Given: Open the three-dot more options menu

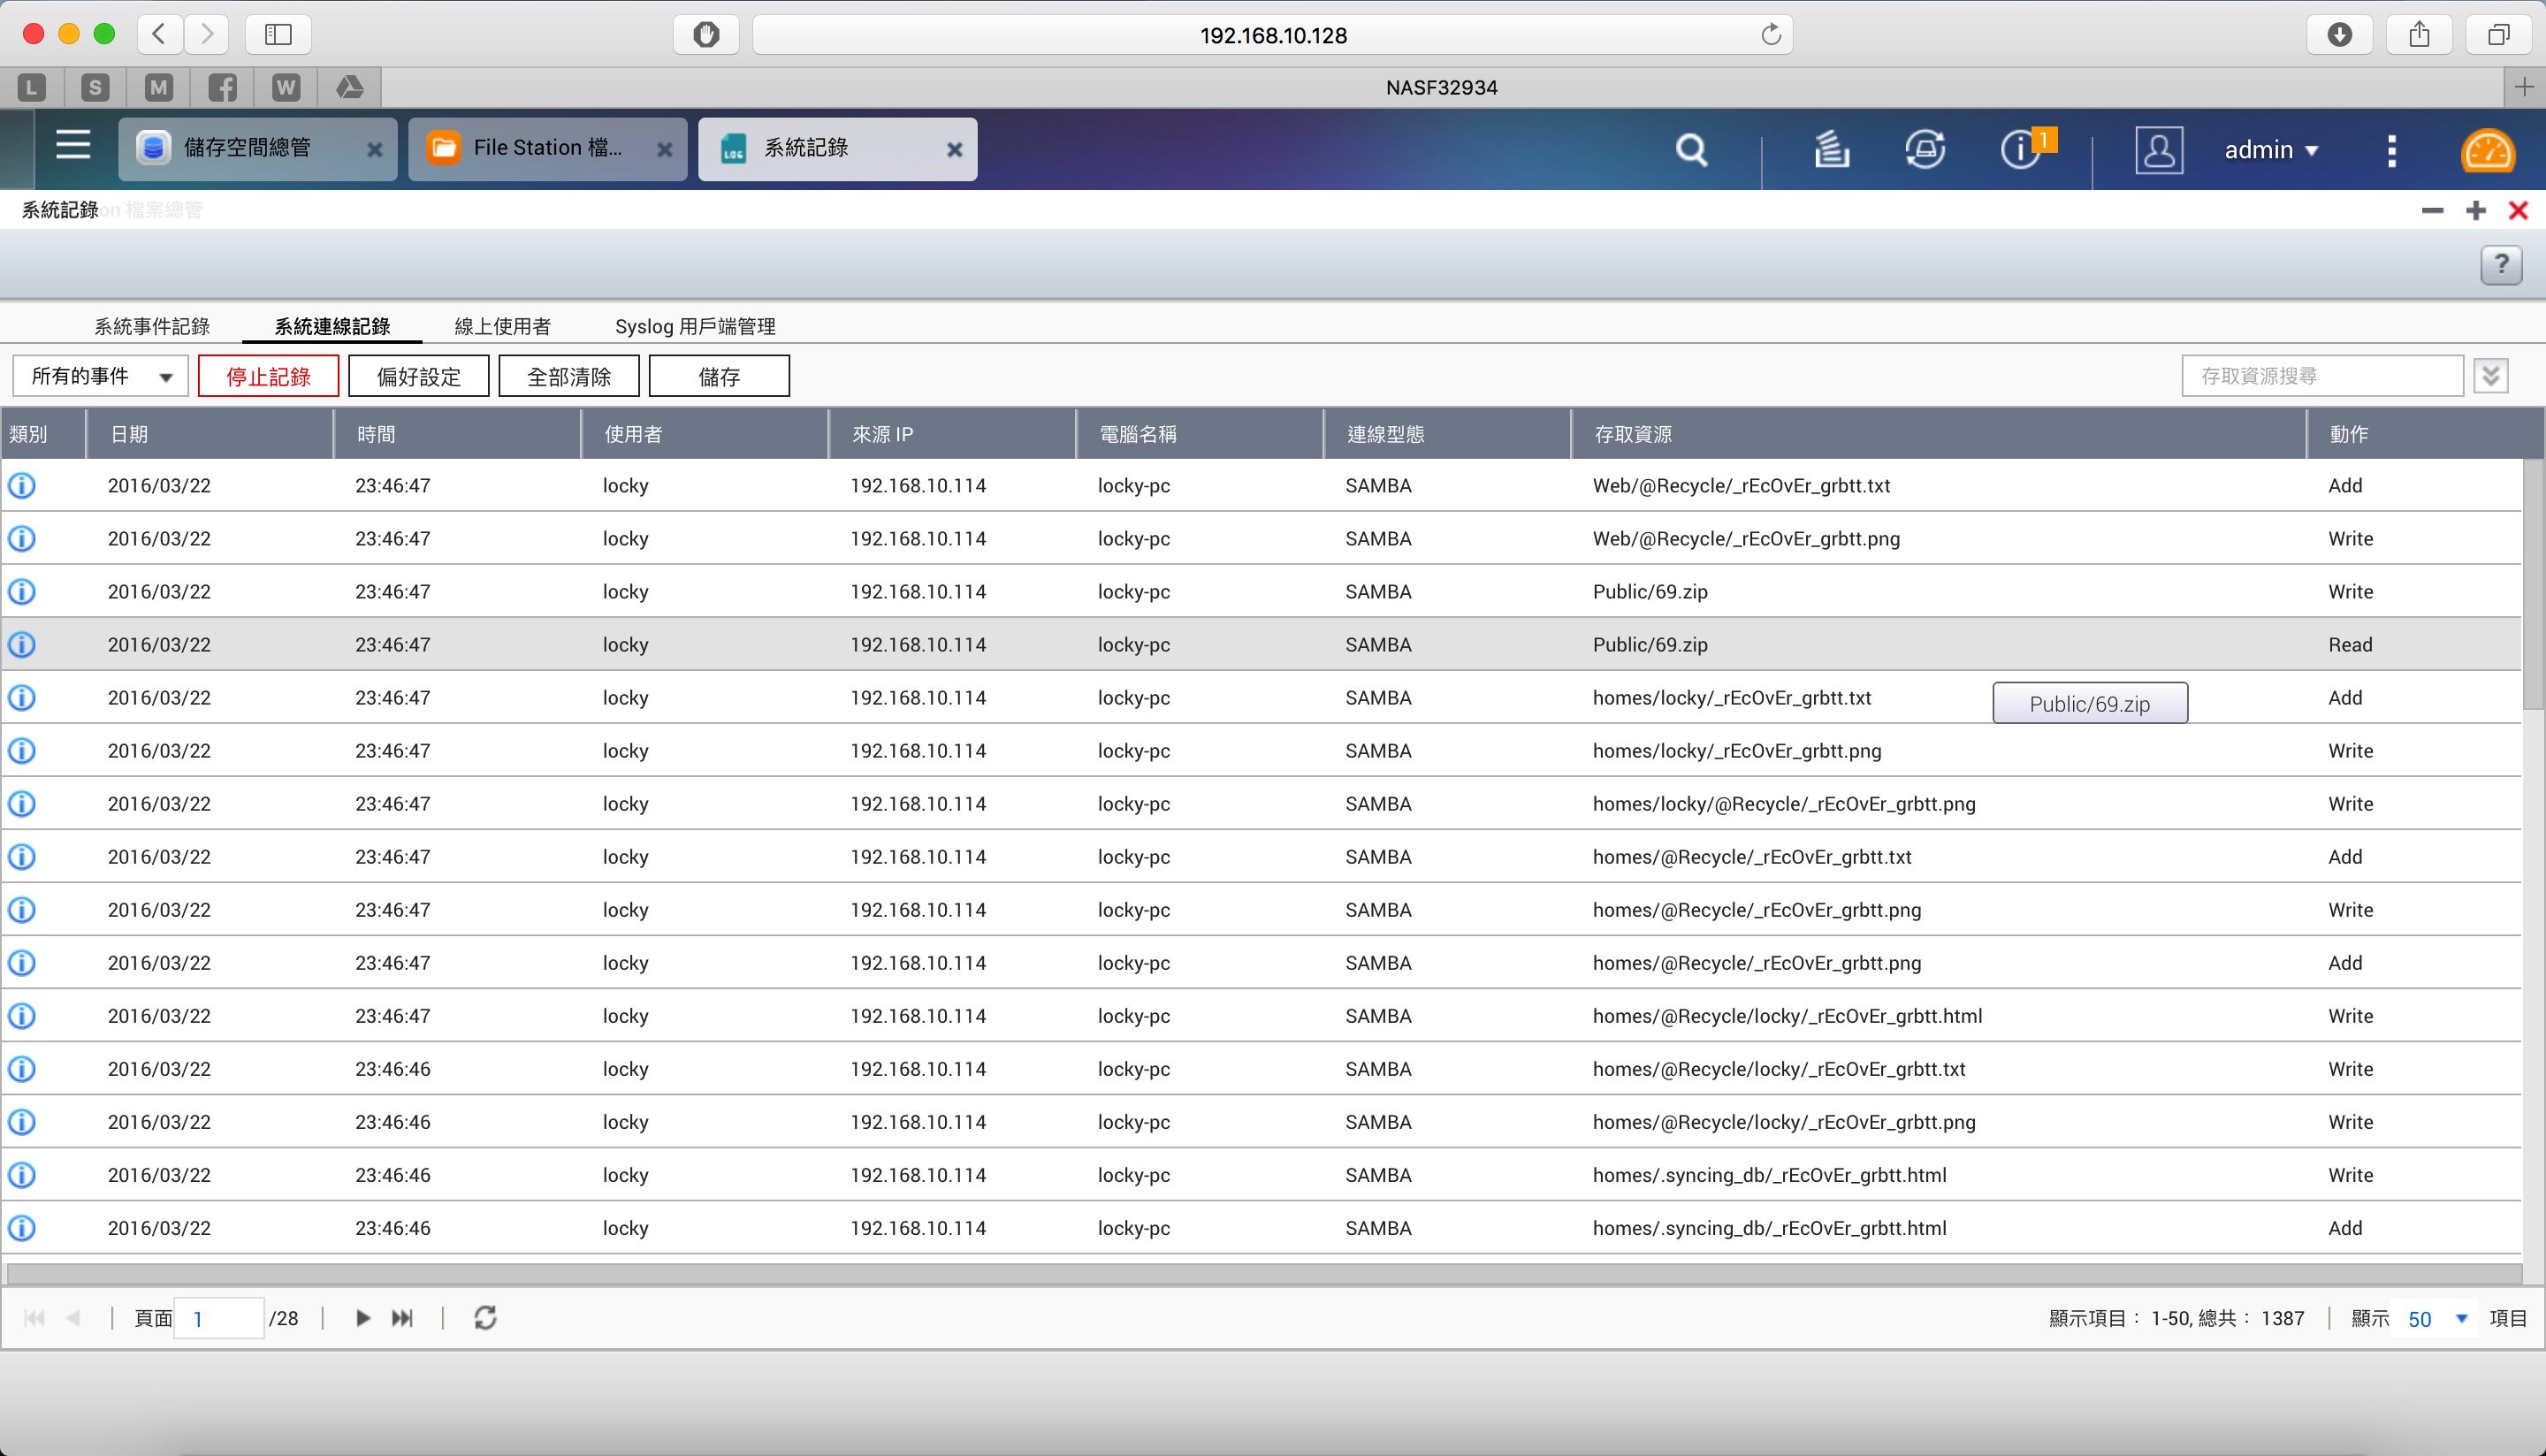Looking at the screenshot, I should pyautogui.click(x=2391, y=151).
